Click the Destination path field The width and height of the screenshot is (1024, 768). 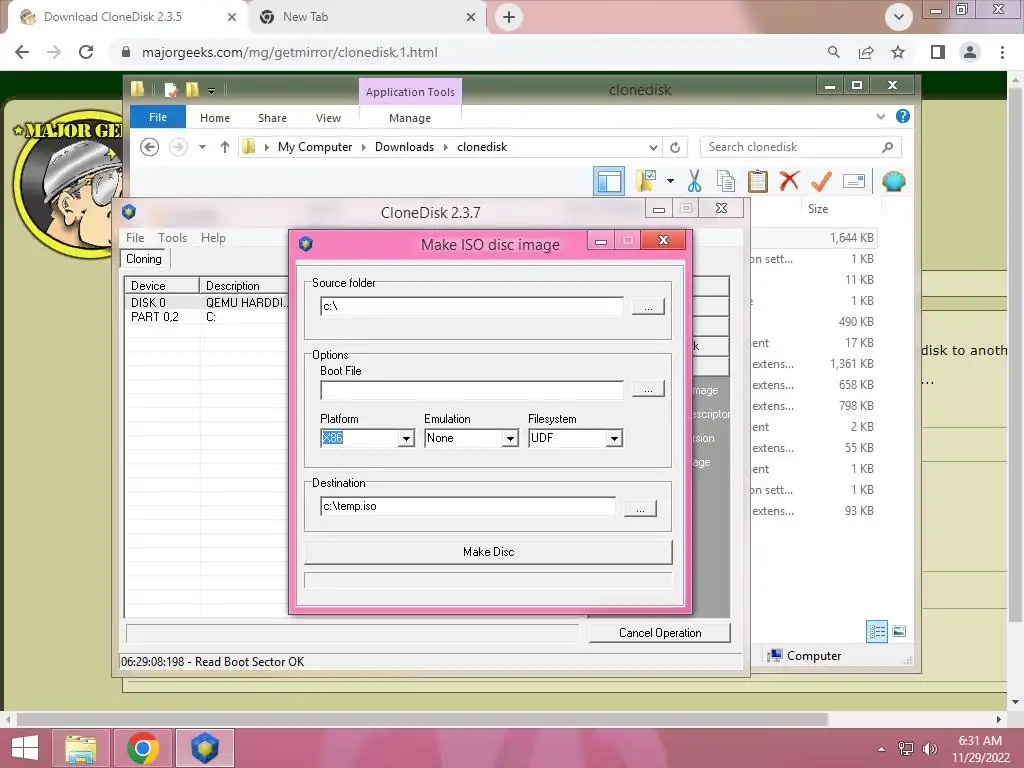(468, 506)
